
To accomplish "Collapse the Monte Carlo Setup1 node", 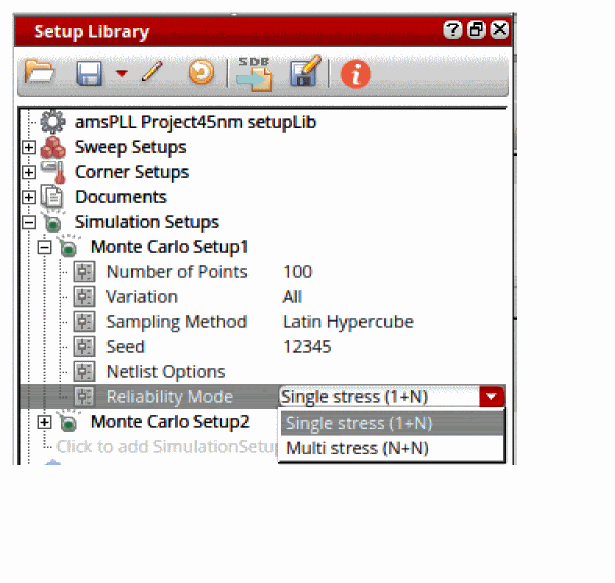I will pos(44,248).
